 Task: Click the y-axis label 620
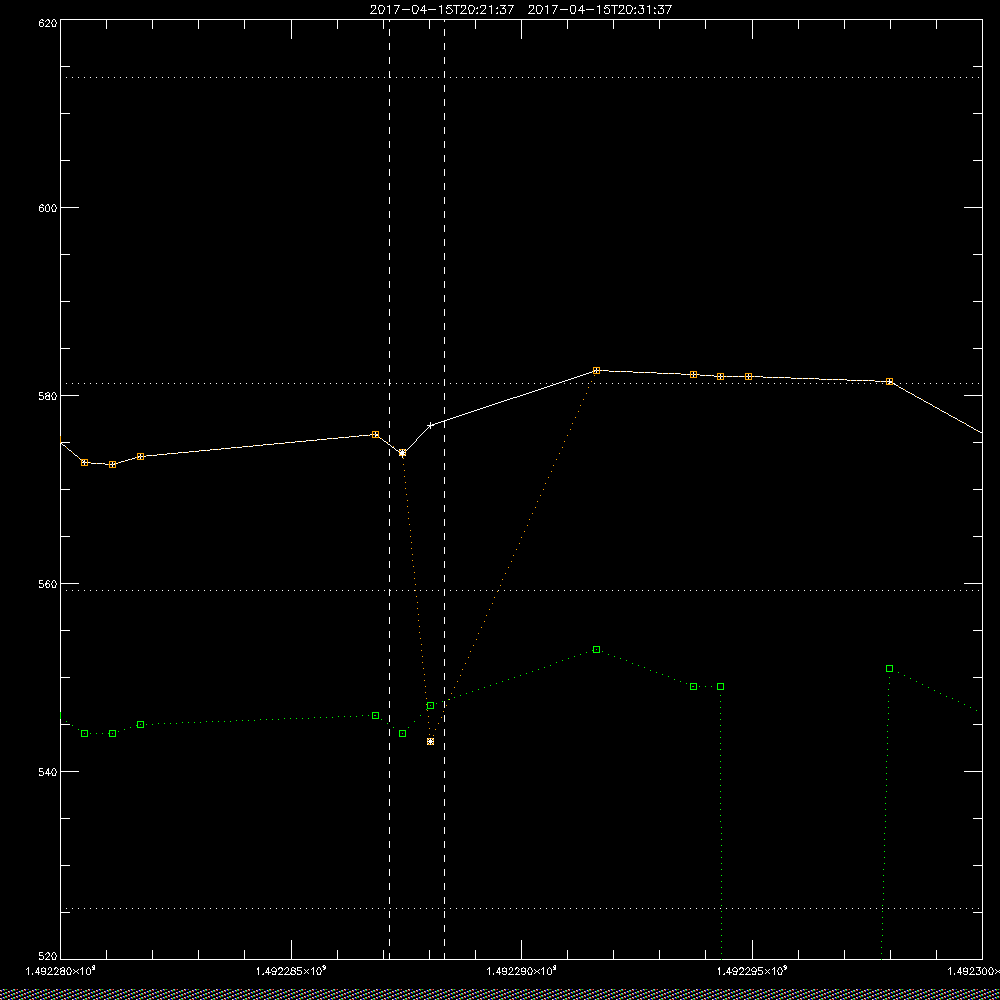pos(48,22)
